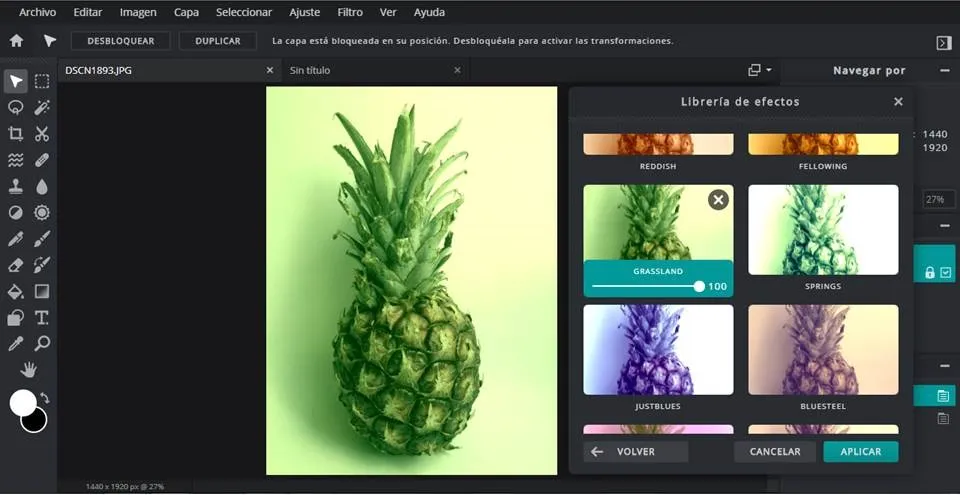Image resolution: width=960 pixels, height=495 pixels.
Task: Swap foreground and background colors
Action: pos(45,398)
